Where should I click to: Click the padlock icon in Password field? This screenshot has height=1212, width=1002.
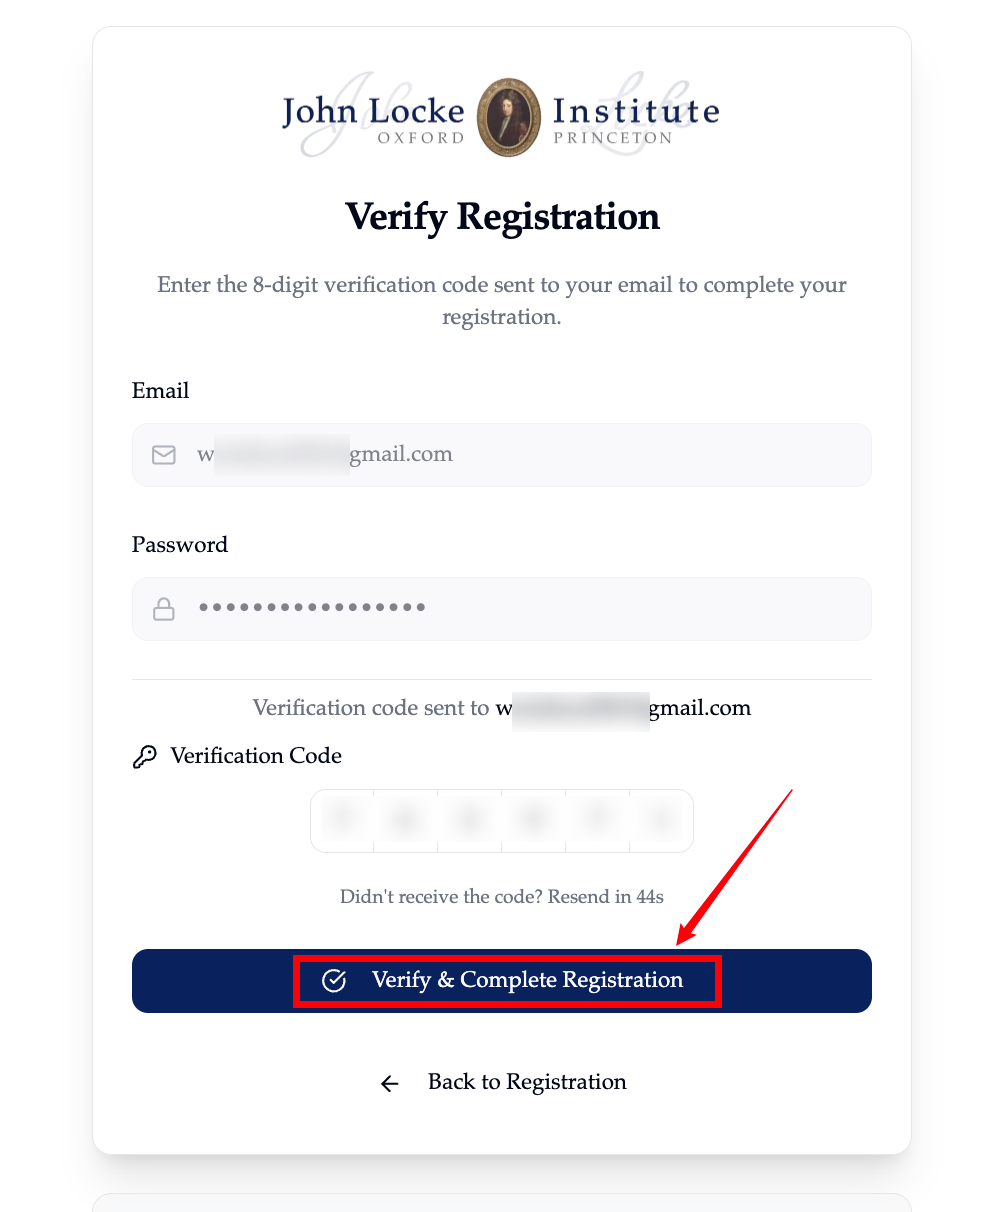pyautogui.click(x=163, y=609)
